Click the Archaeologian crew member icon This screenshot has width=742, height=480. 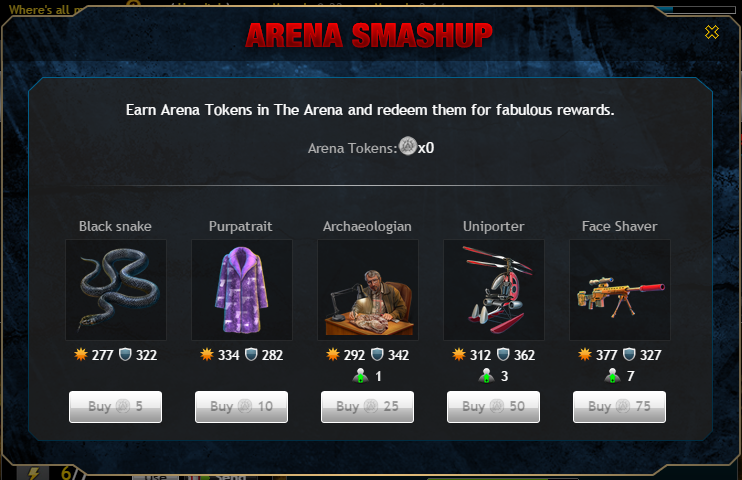click(360, 376)
